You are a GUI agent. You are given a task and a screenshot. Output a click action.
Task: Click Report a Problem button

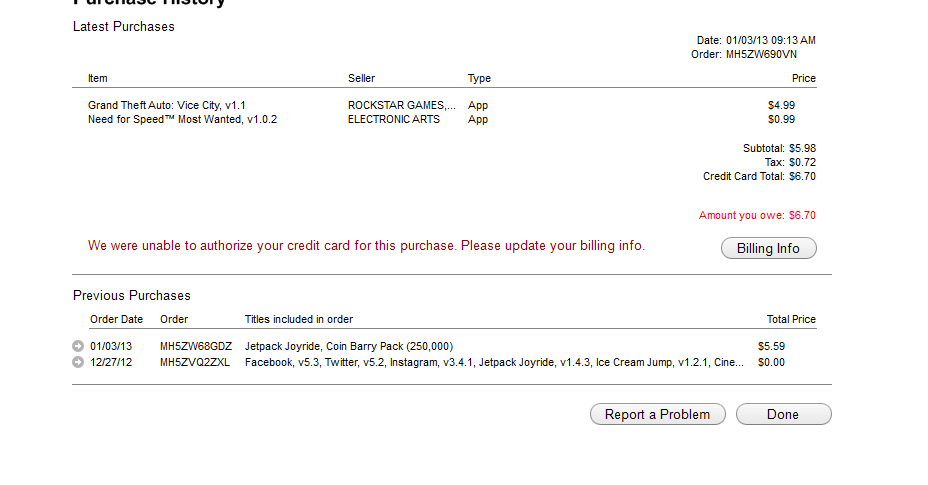coord(658,414)
